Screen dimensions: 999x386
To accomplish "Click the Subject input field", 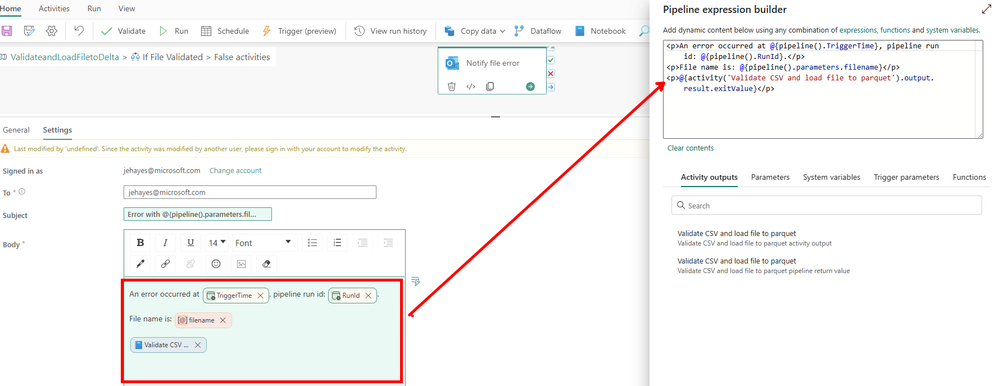I will coord(198,215).
